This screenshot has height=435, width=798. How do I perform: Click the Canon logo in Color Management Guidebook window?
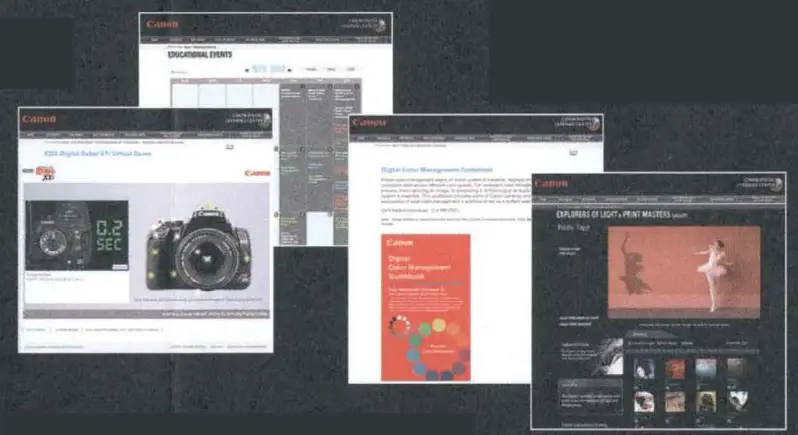coord(369,123)
